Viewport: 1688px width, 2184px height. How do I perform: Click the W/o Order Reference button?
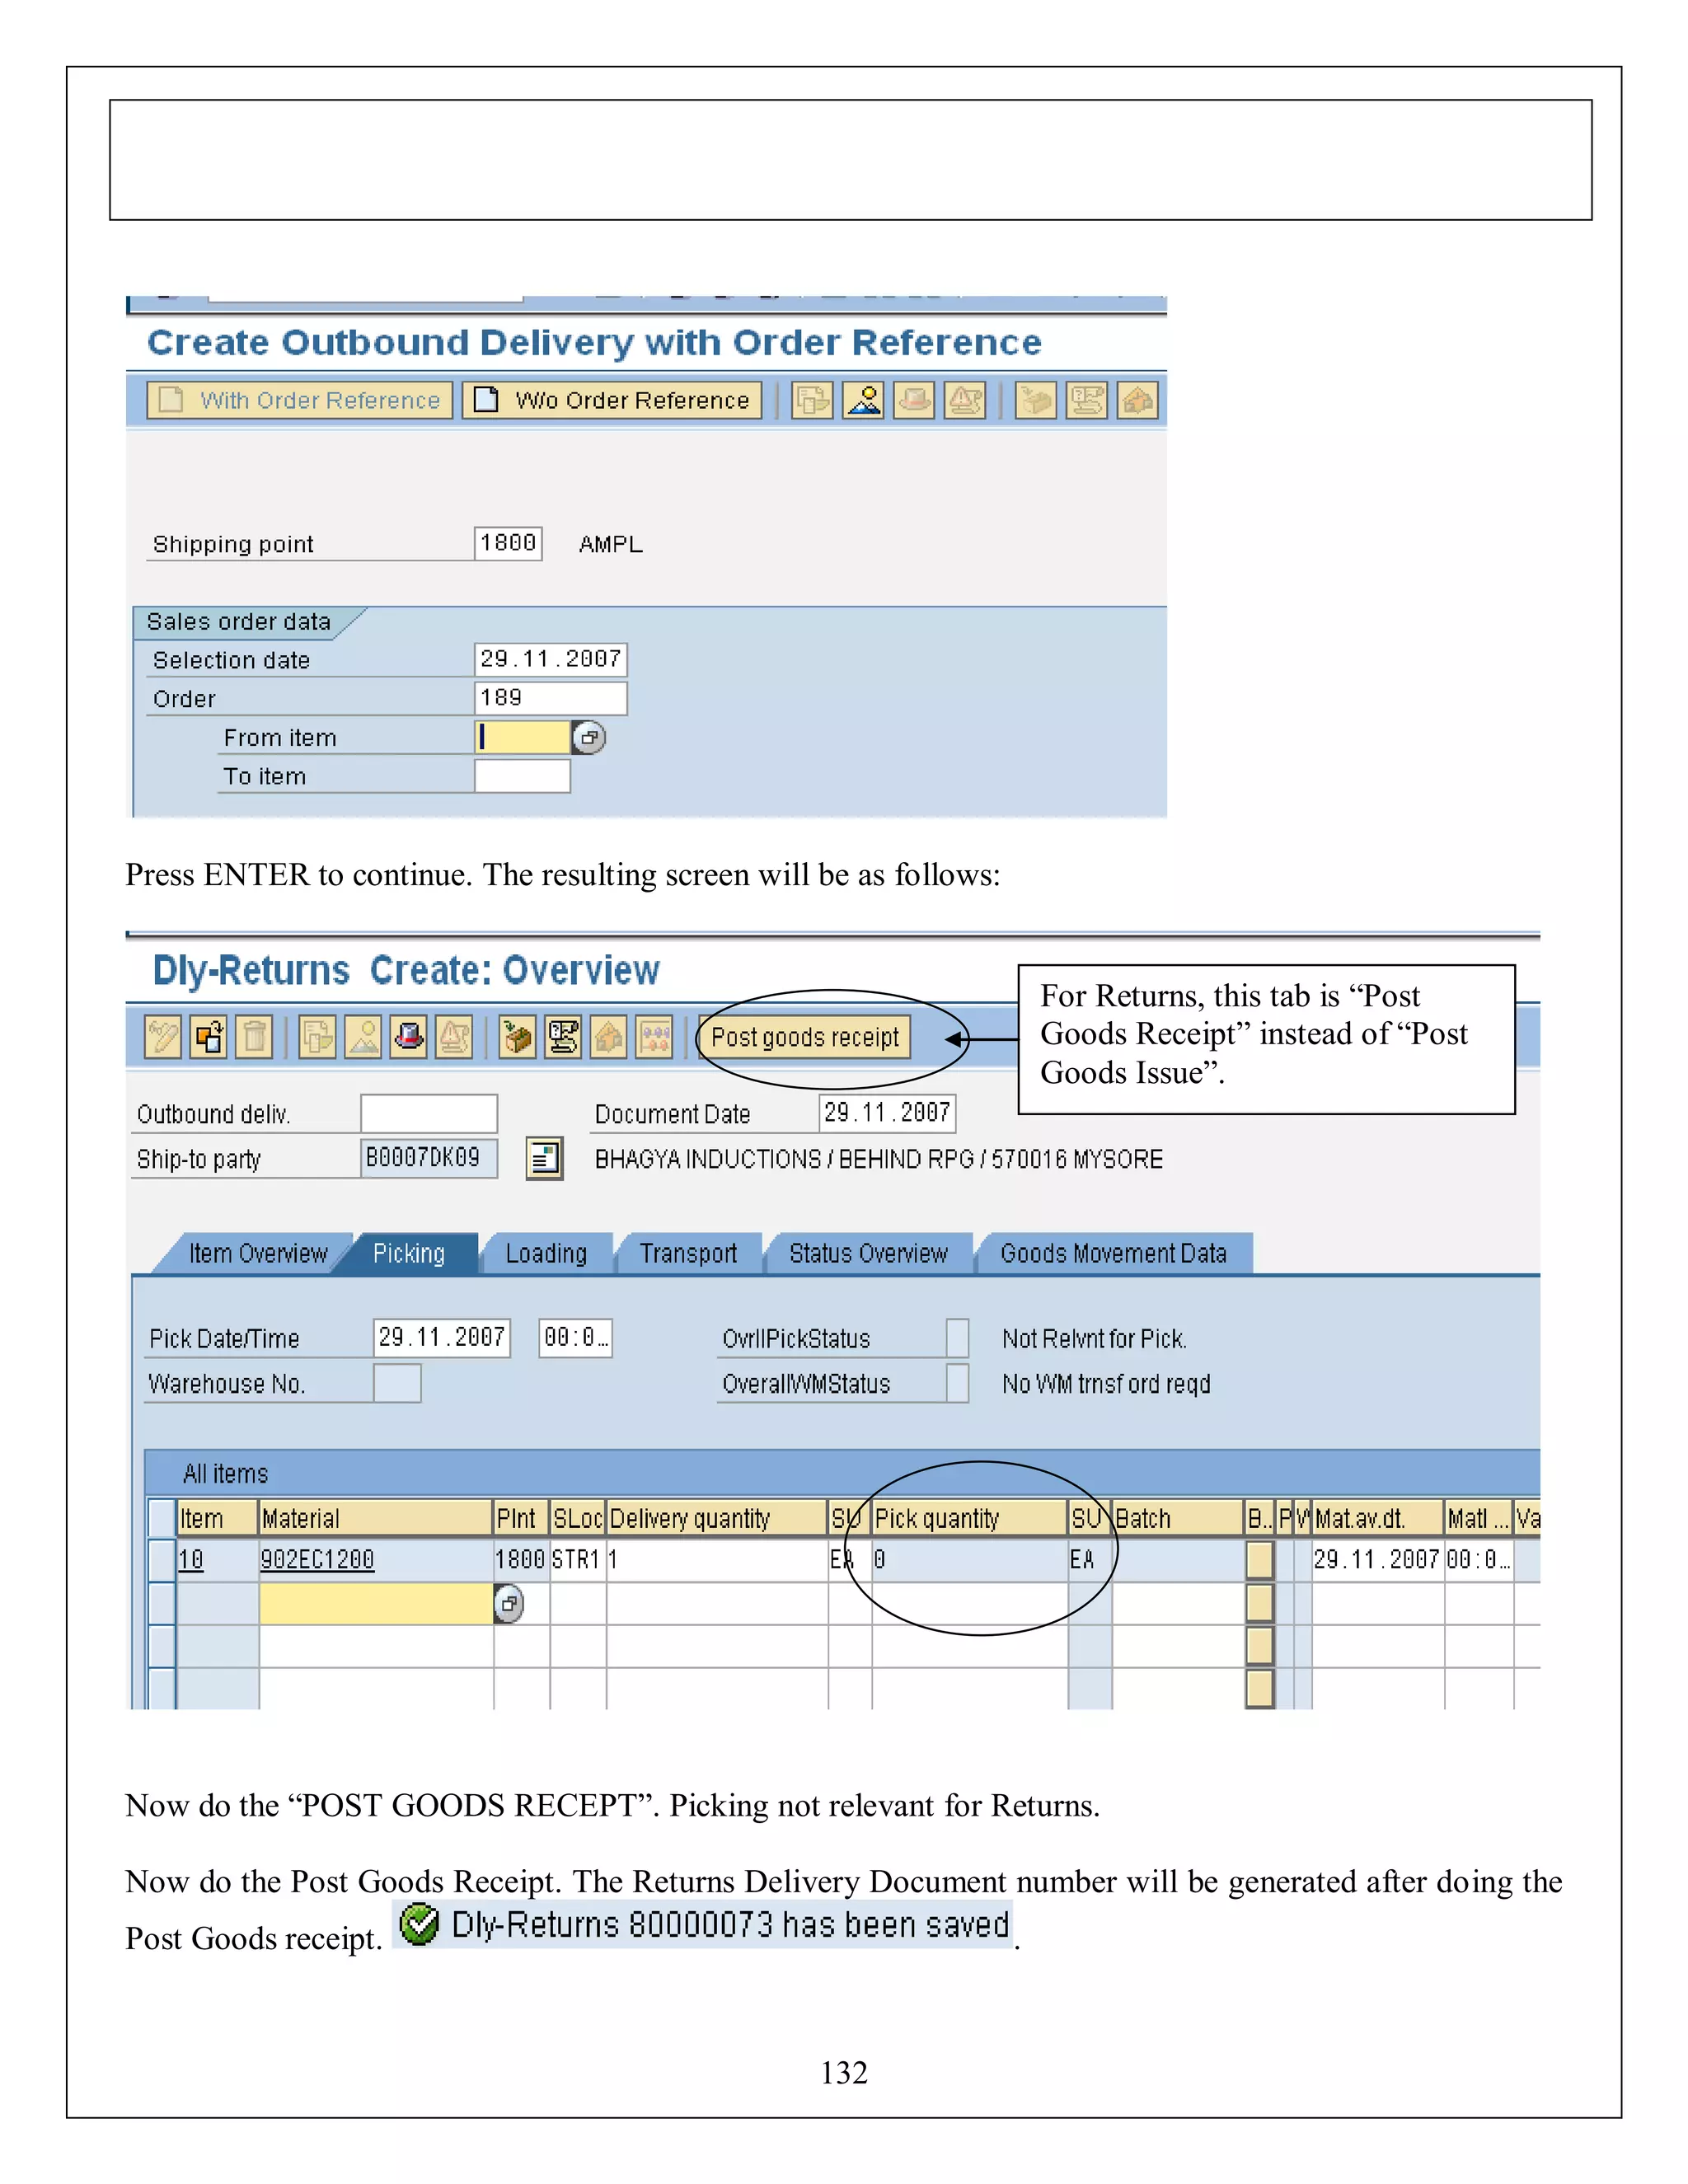[x=612, y=400]
